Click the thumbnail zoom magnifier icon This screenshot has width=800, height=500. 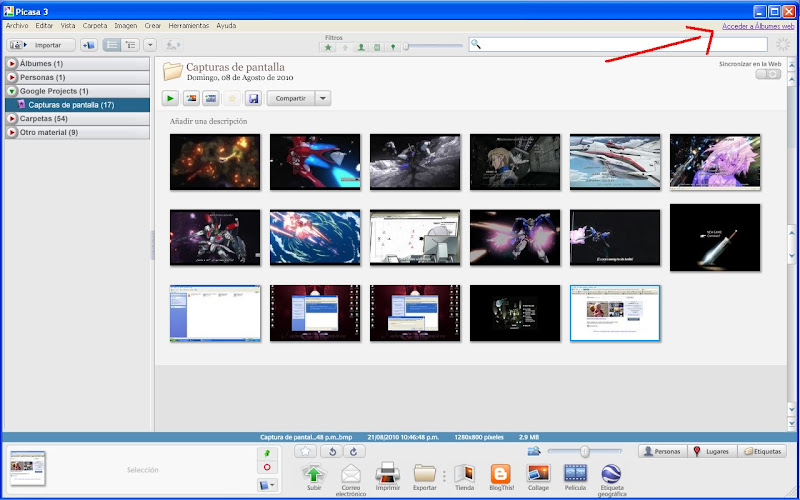(534, 451)
